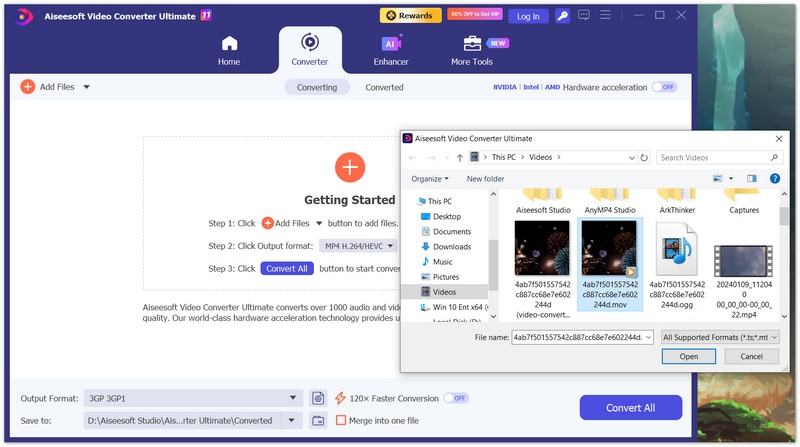Open the Save to path dropdown

pos(291,420)
